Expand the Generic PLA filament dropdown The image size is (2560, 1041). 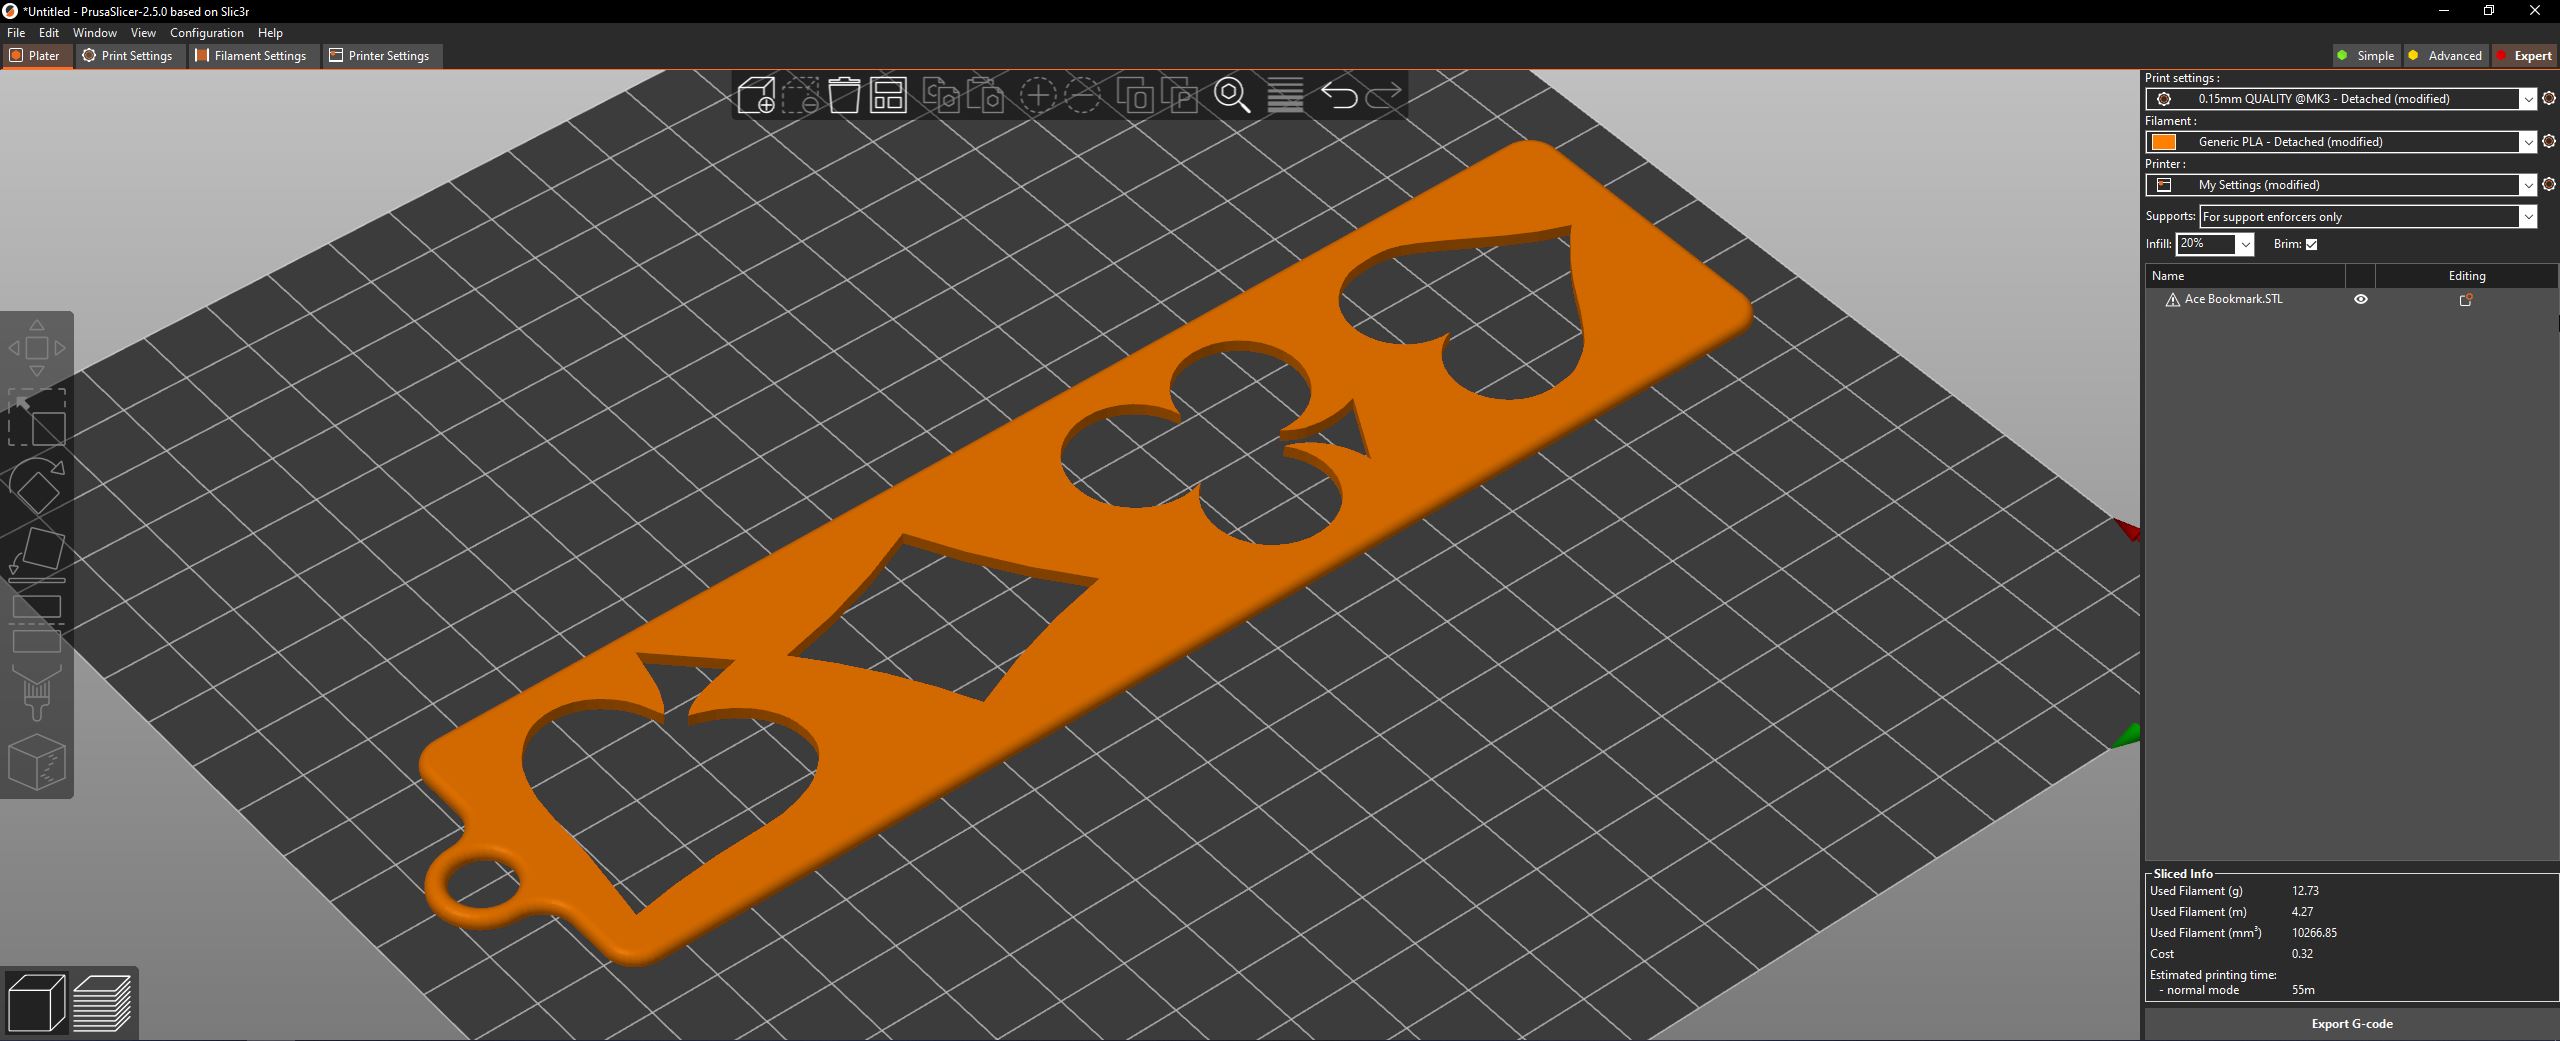click(x=2528, y=141)
